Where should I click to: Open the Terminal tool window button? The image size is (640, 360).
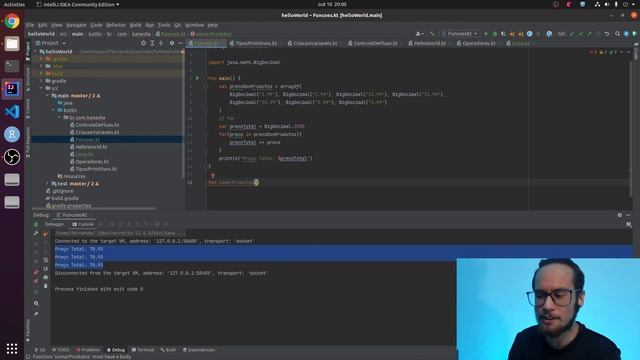143,350
